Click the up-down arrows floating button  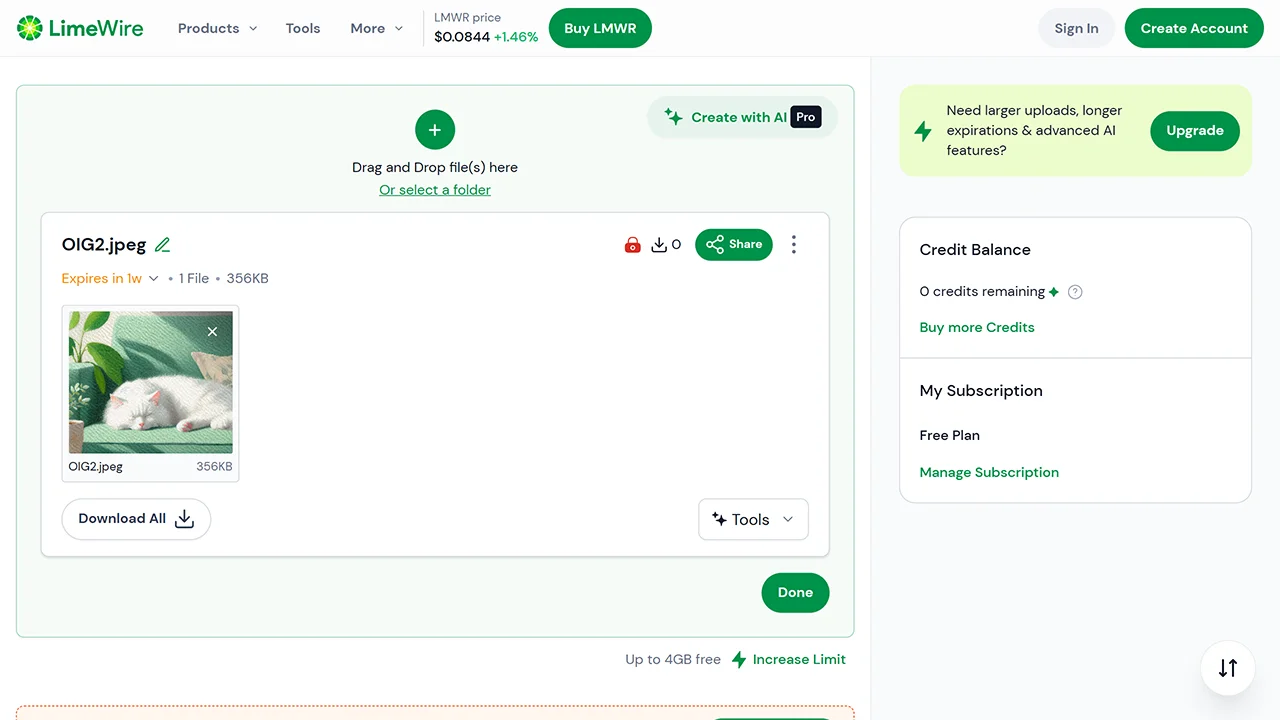[x=1228, y=668]
